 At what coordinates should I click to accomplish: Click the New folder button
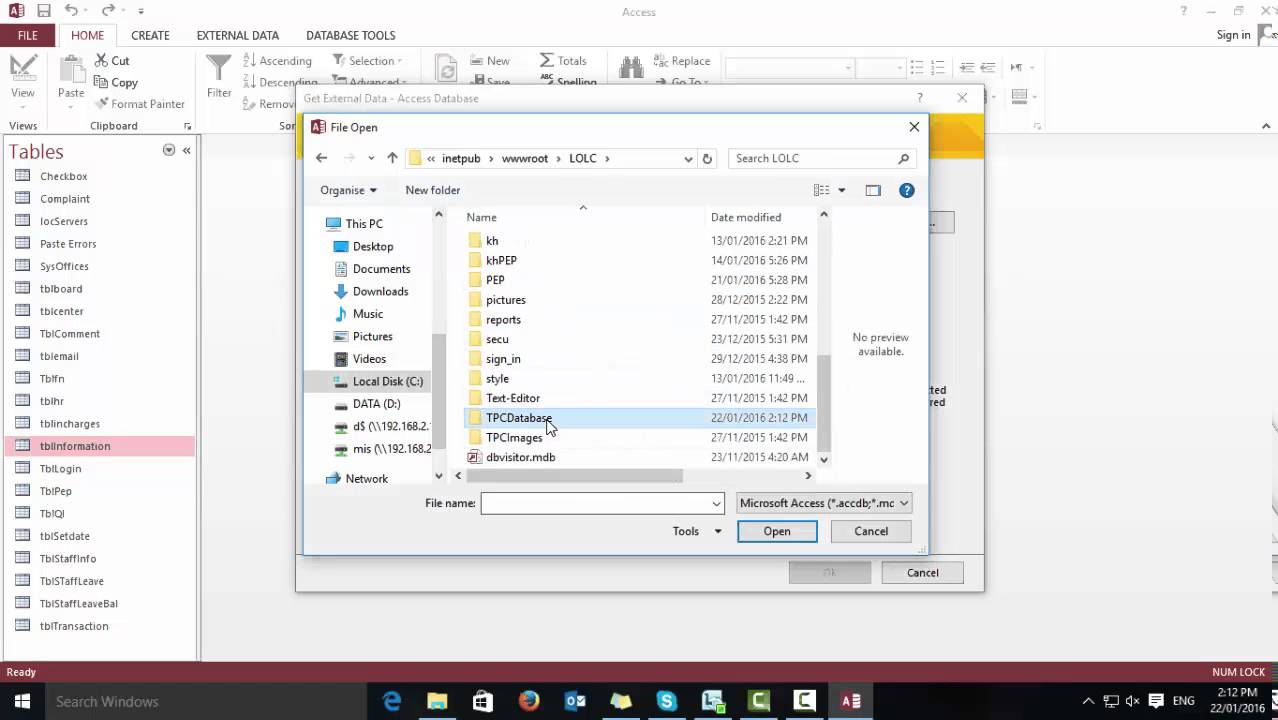tap(433, 190)
